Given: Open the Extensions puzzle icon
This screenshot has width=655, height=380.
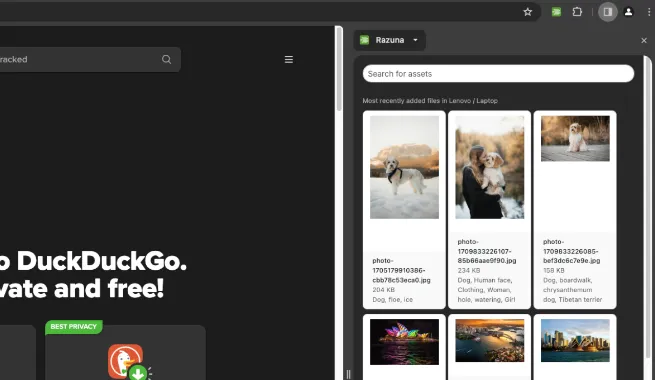Looking at the screenshot, I should tap(577, 12).
